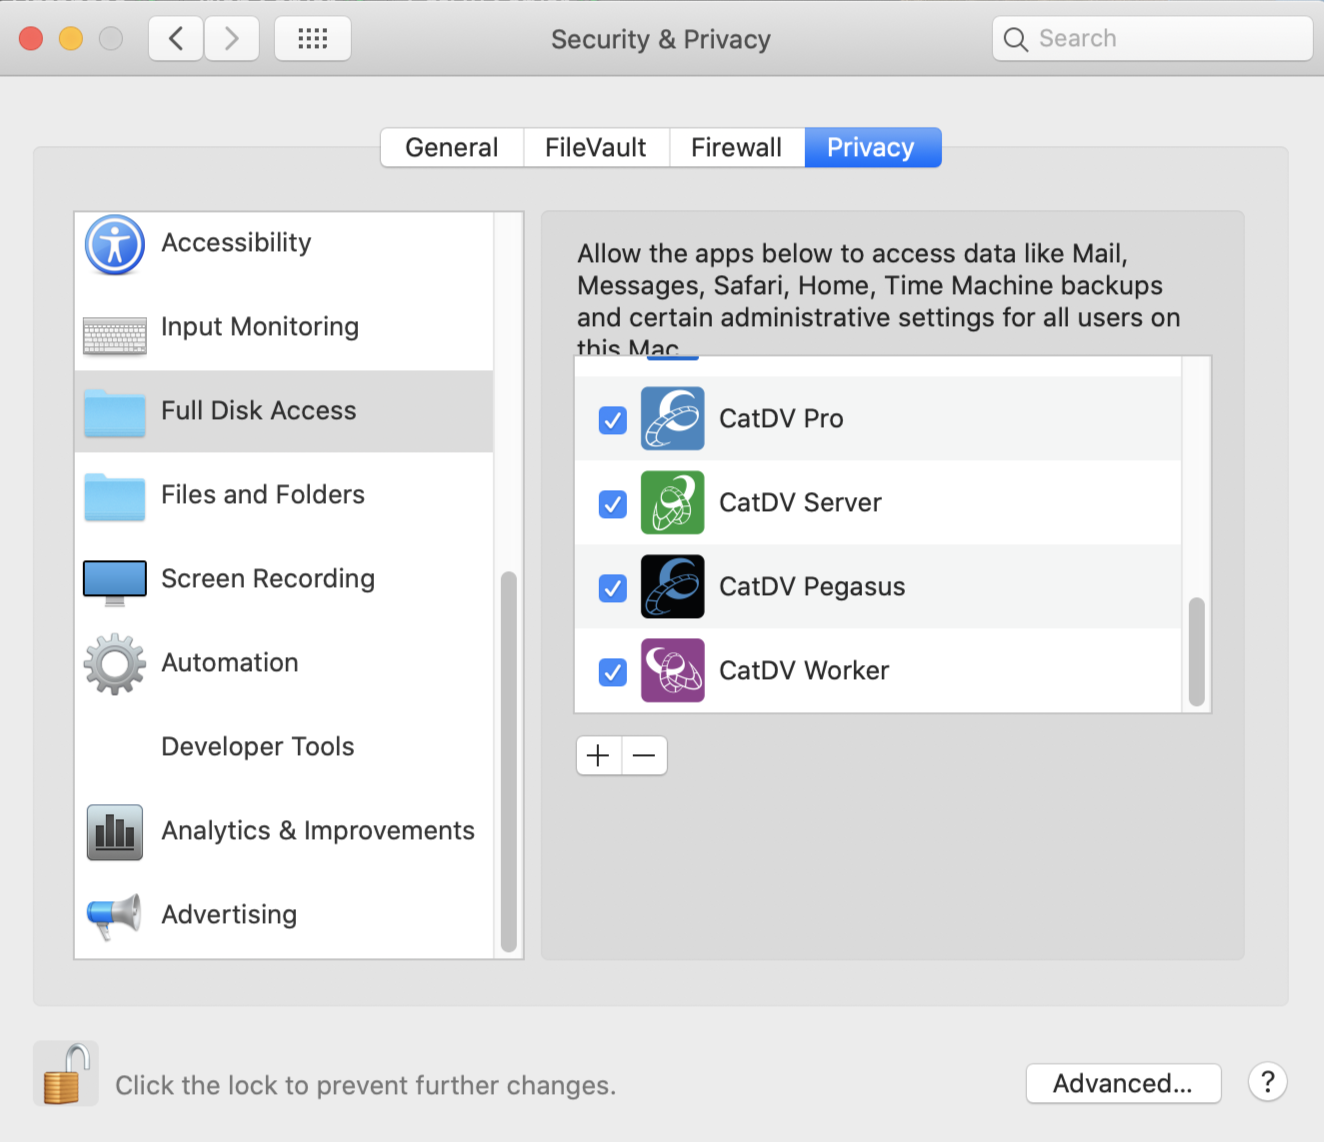Click the Files and Folders folder icon

click(x=115, y=497)
